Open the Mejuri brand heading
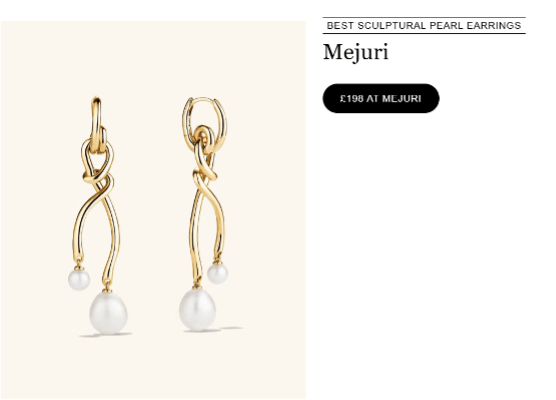Image resolution: width=556 pixels, height=400 pixels. coord(356,52)
